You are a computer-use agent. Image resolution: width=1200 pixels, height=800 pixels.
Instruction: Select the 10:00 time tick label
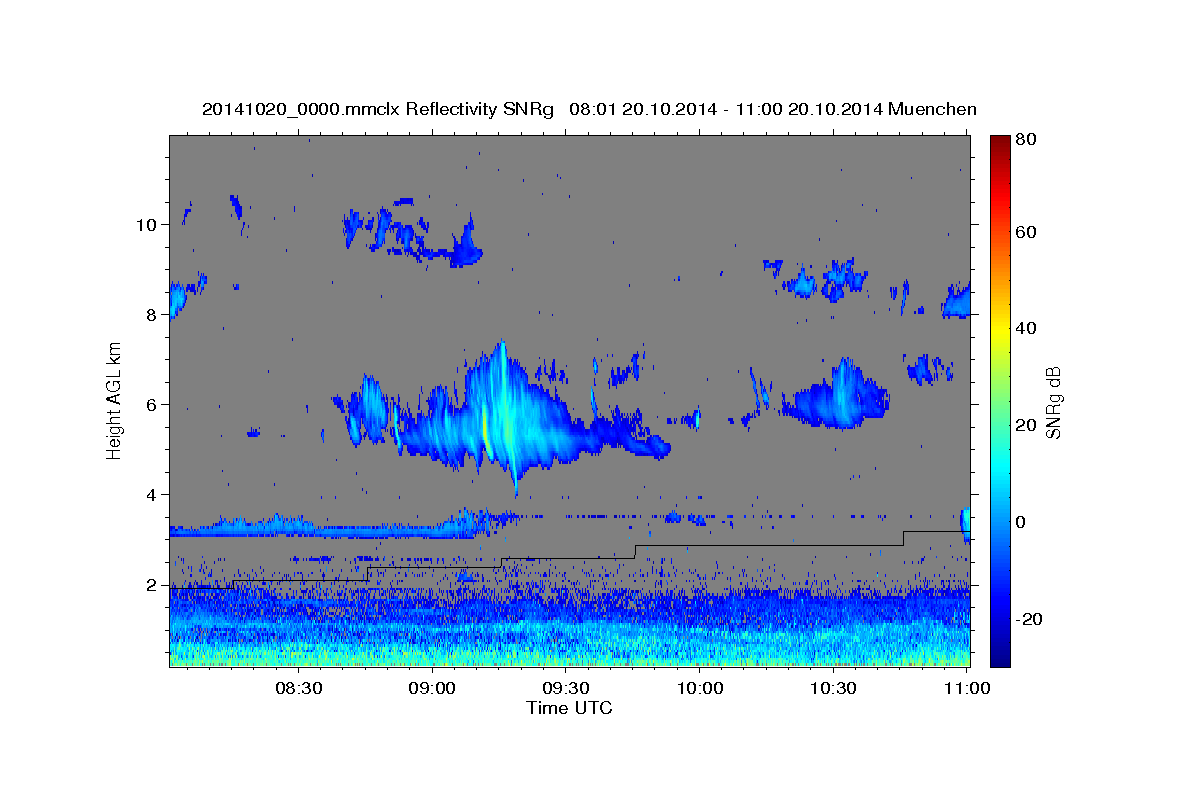(700, 688)
